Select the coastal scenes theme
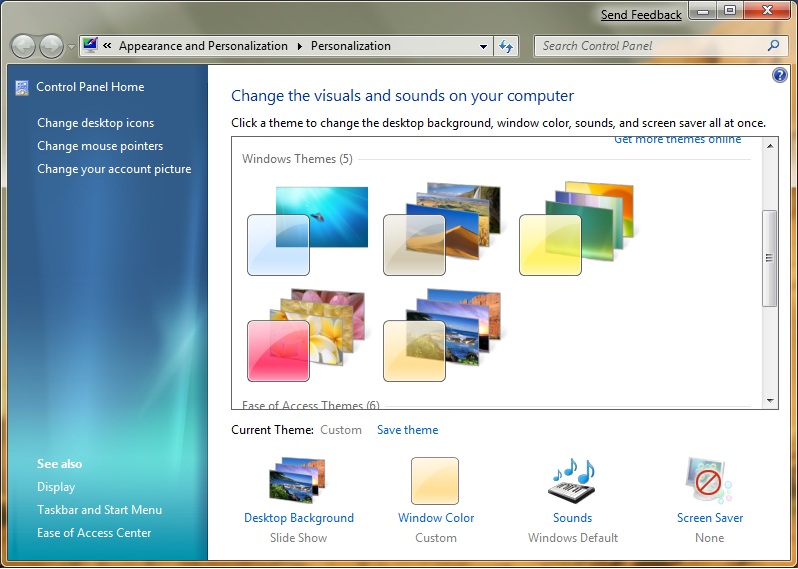 442,335
